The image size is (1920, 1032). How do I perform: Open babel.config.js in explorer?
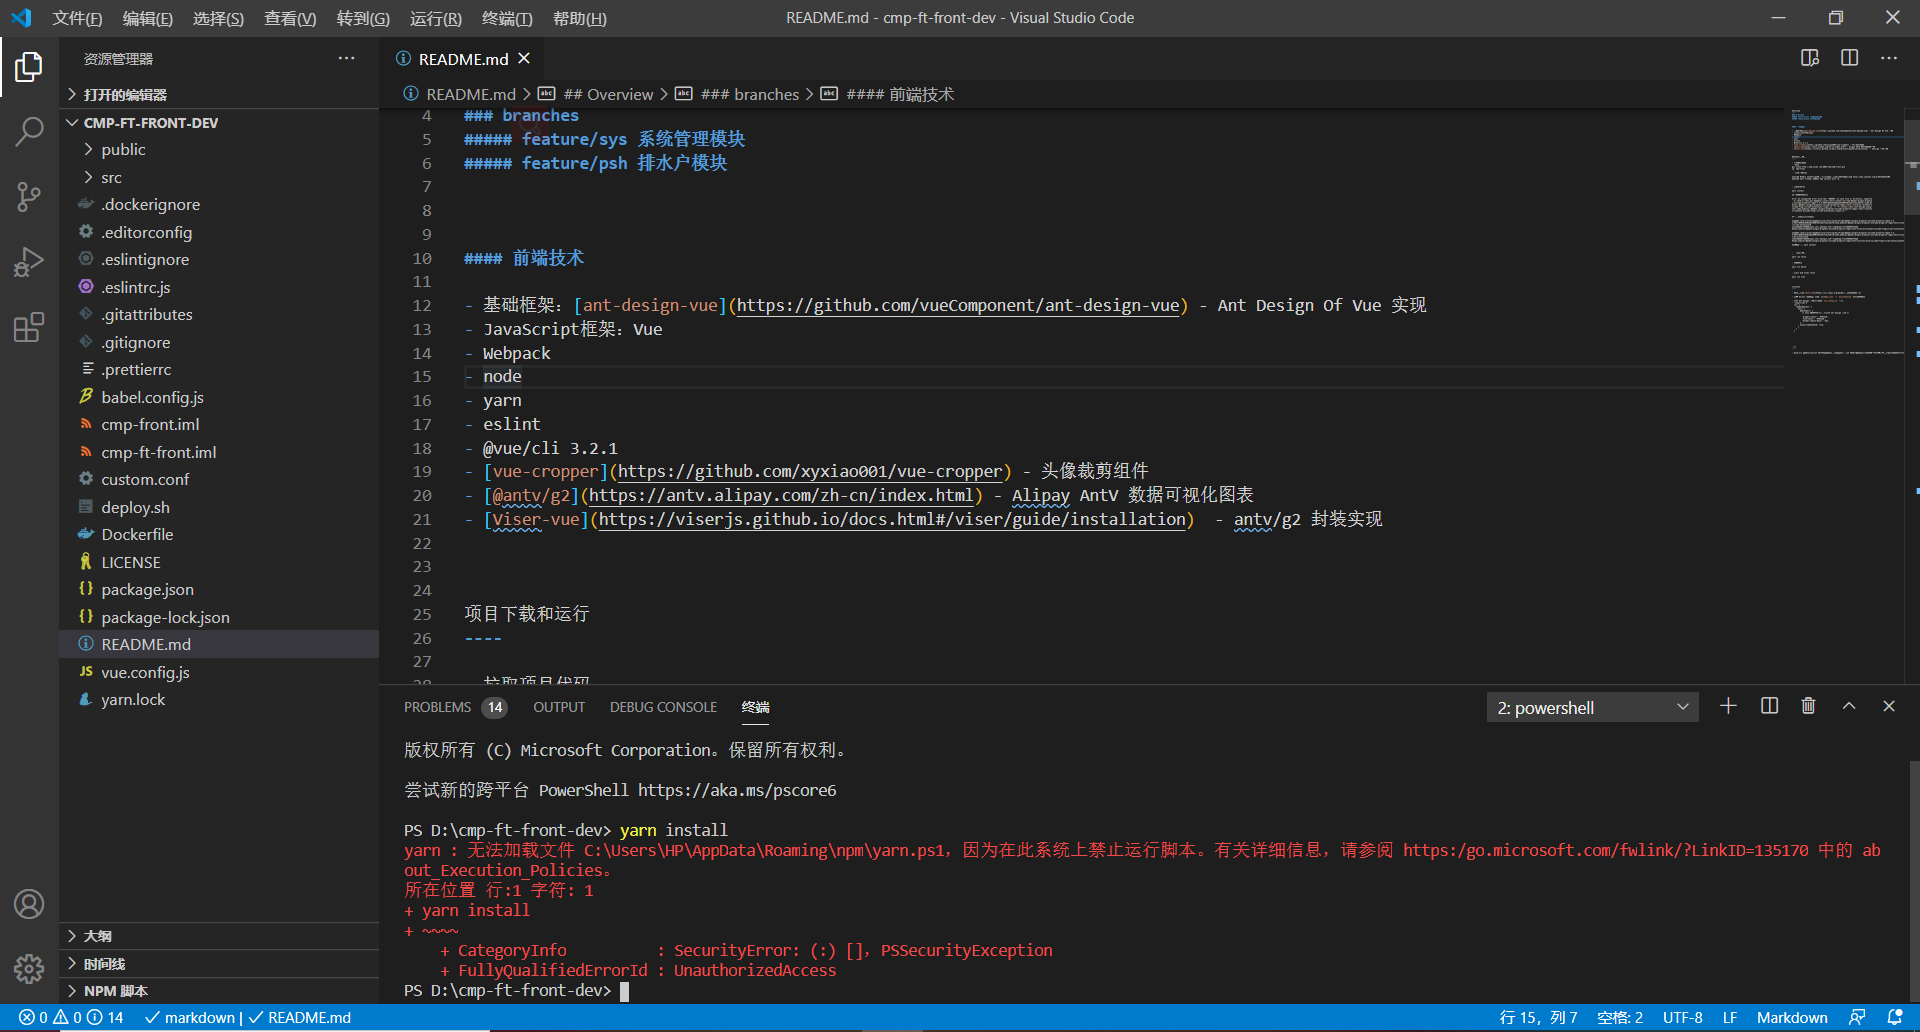pos(152,397)
